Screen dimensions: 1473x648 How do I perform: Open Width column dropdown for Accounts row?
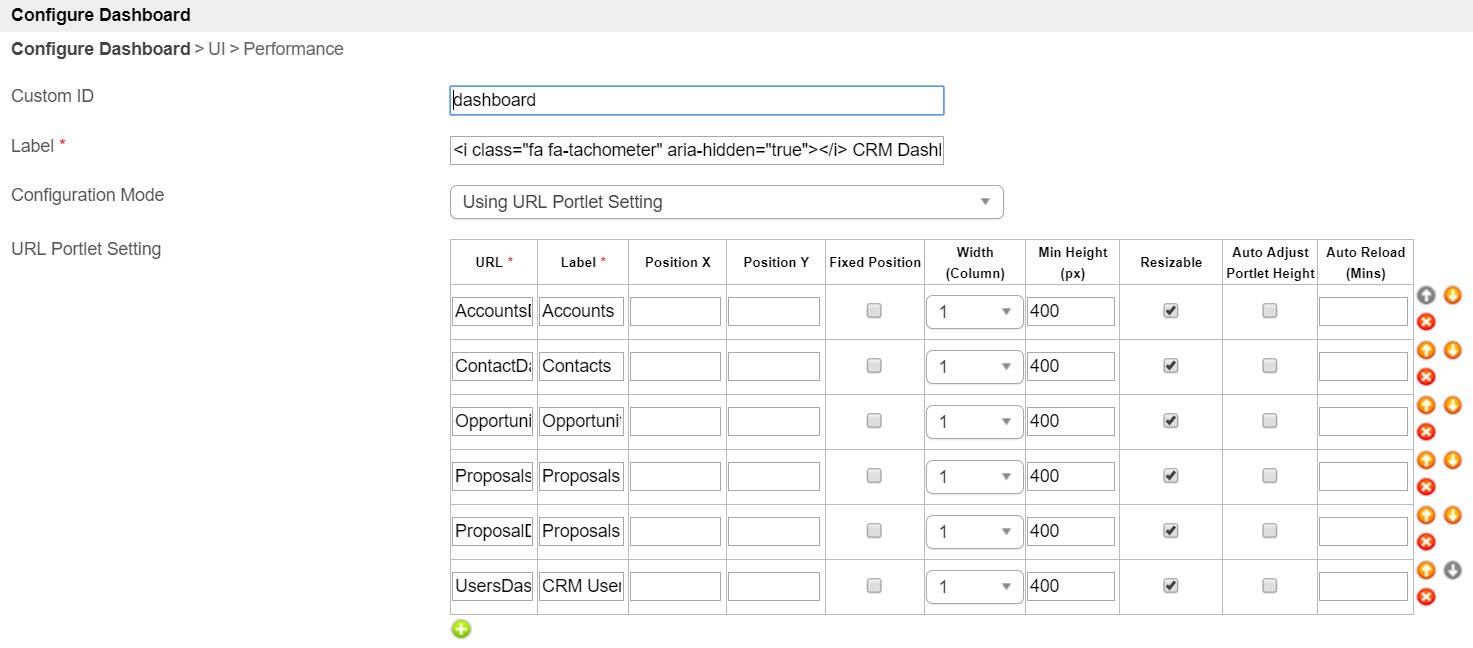tap(974, 312)
